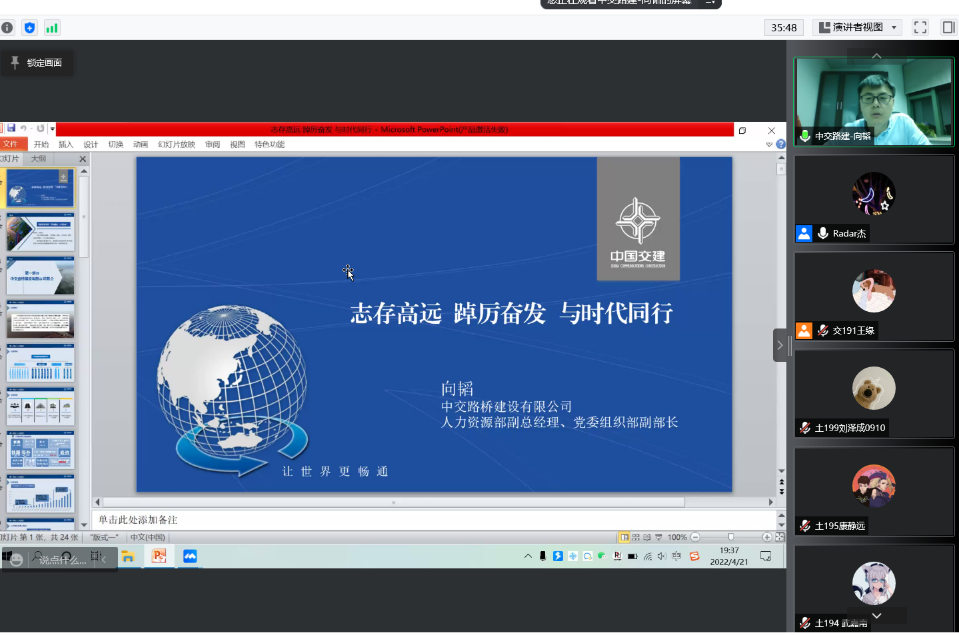Click the red 文件 File button
This screenshot has width=959, height=635.
(x=11, y=144)
